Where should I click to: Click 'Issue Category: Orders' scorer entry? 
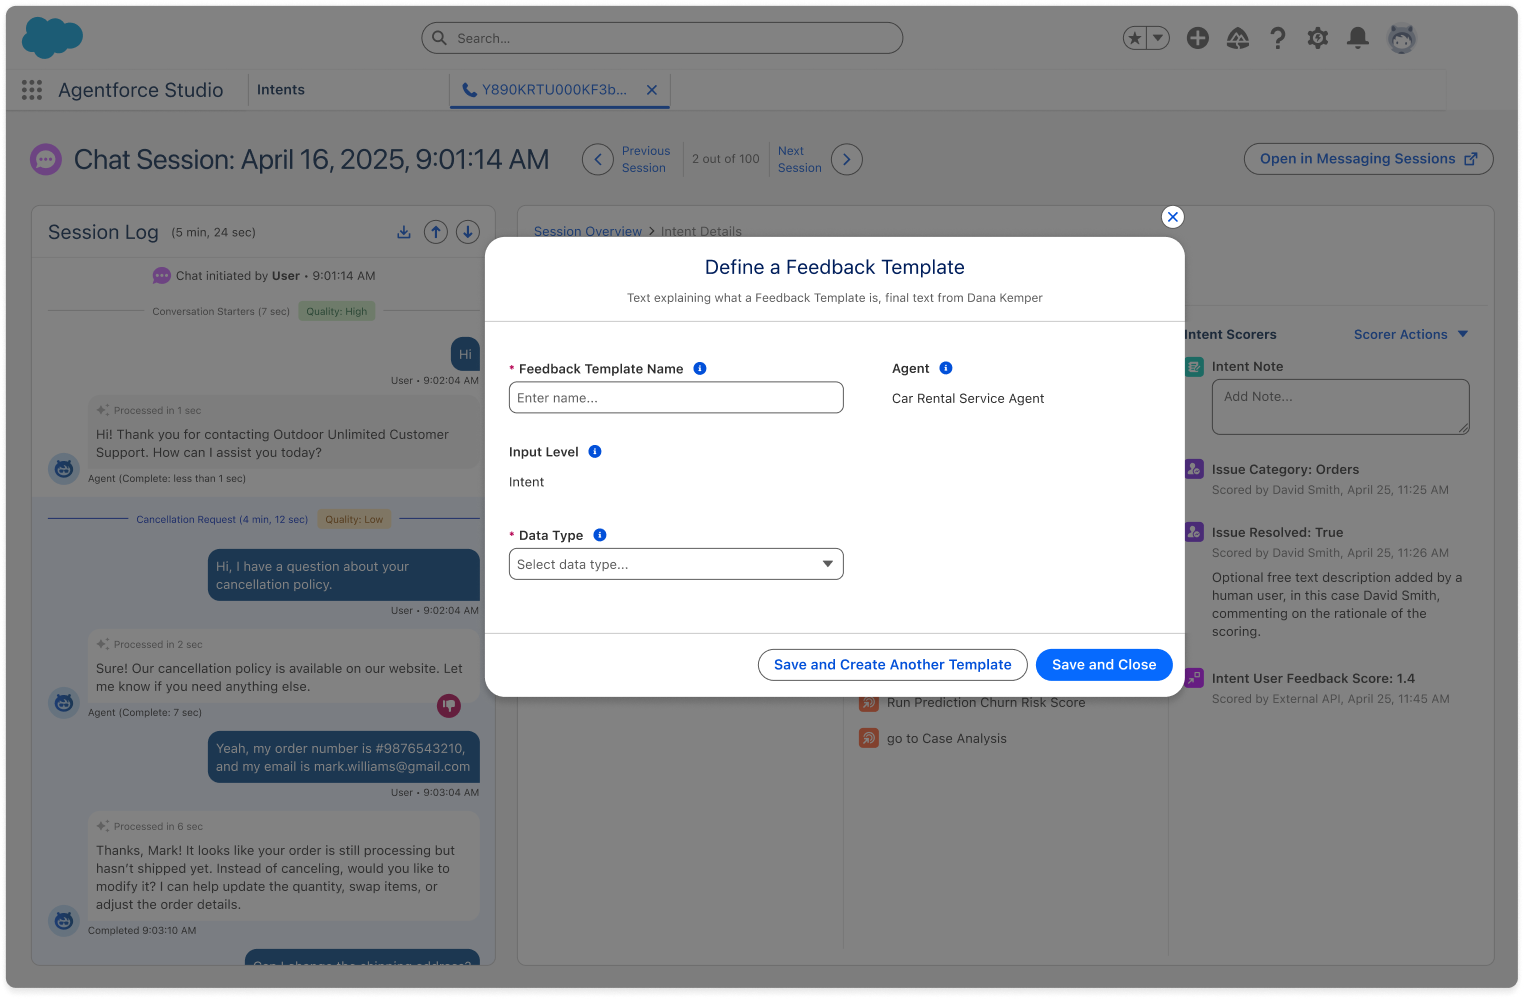tap(1285, 469)
